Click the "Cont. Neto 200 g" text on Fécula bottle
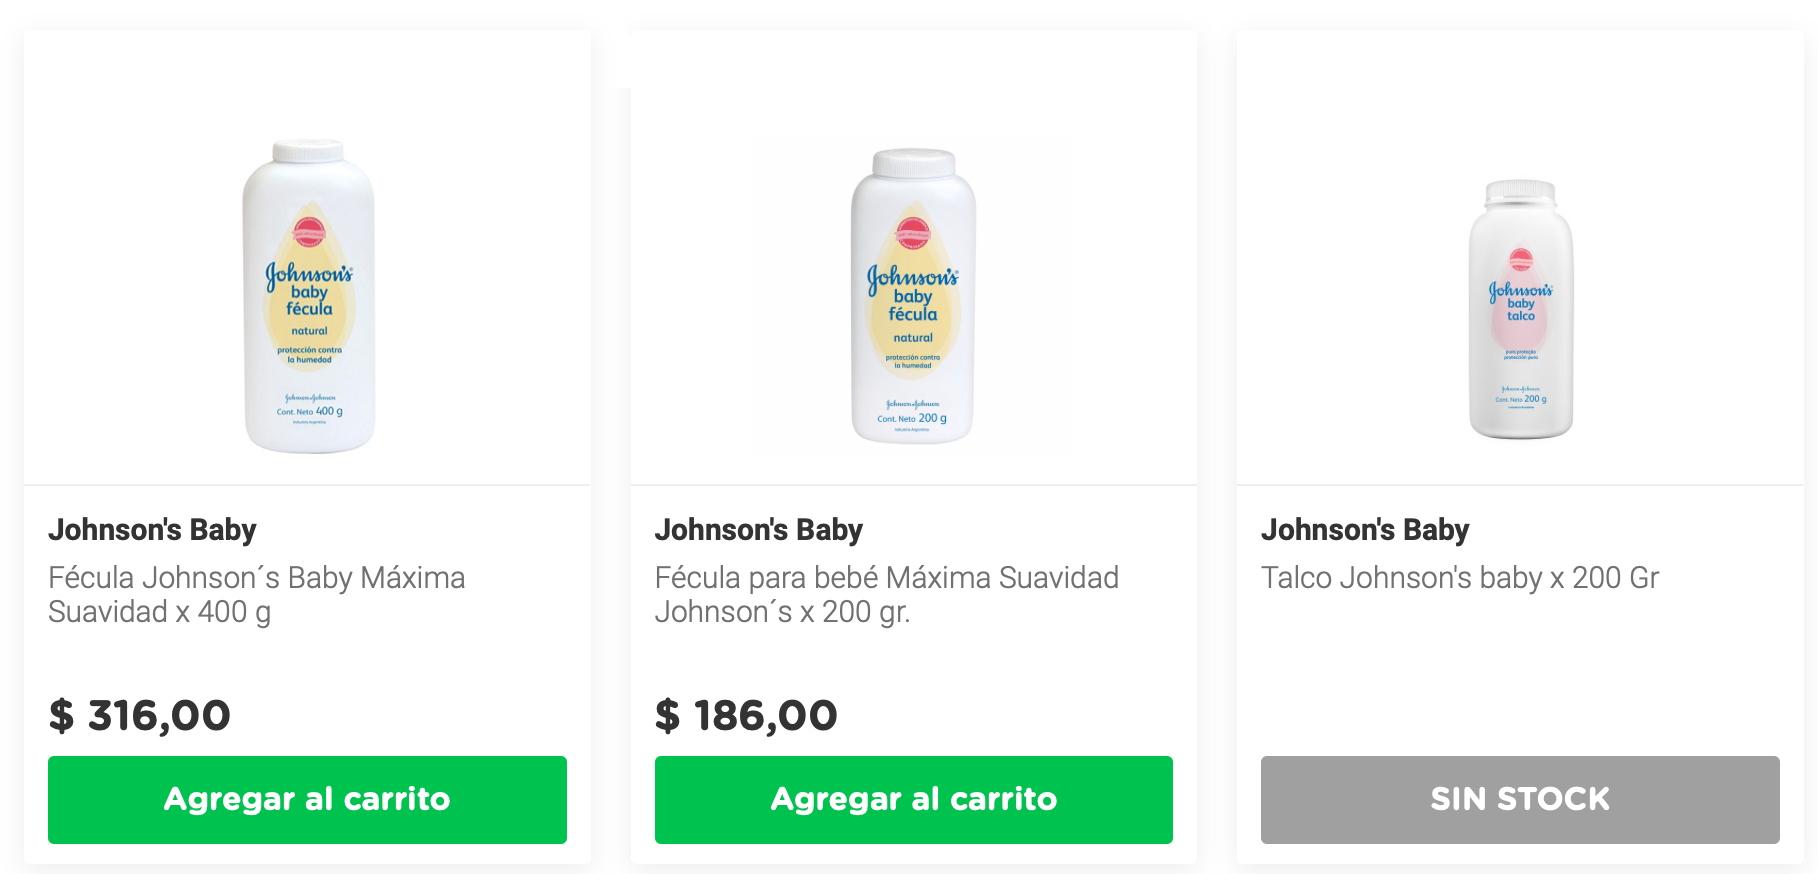1818x874 pixels. pos(912,418)
